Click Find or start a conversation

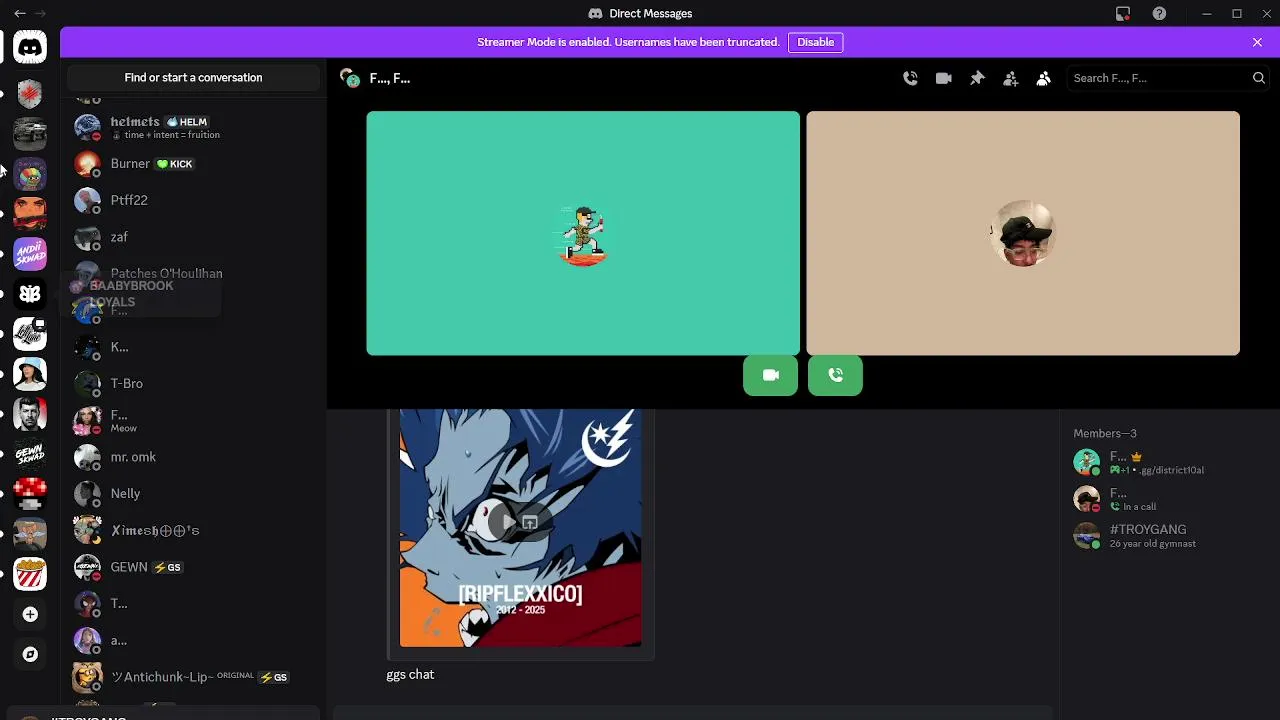pyautogui.click(x=193, y=78)
